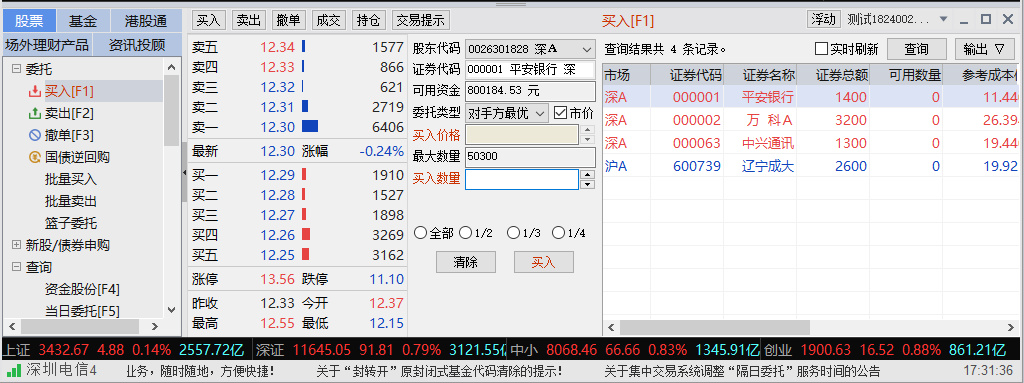Click the 浮动 button
1024x383 pixels.
click(x=823, y=19)
